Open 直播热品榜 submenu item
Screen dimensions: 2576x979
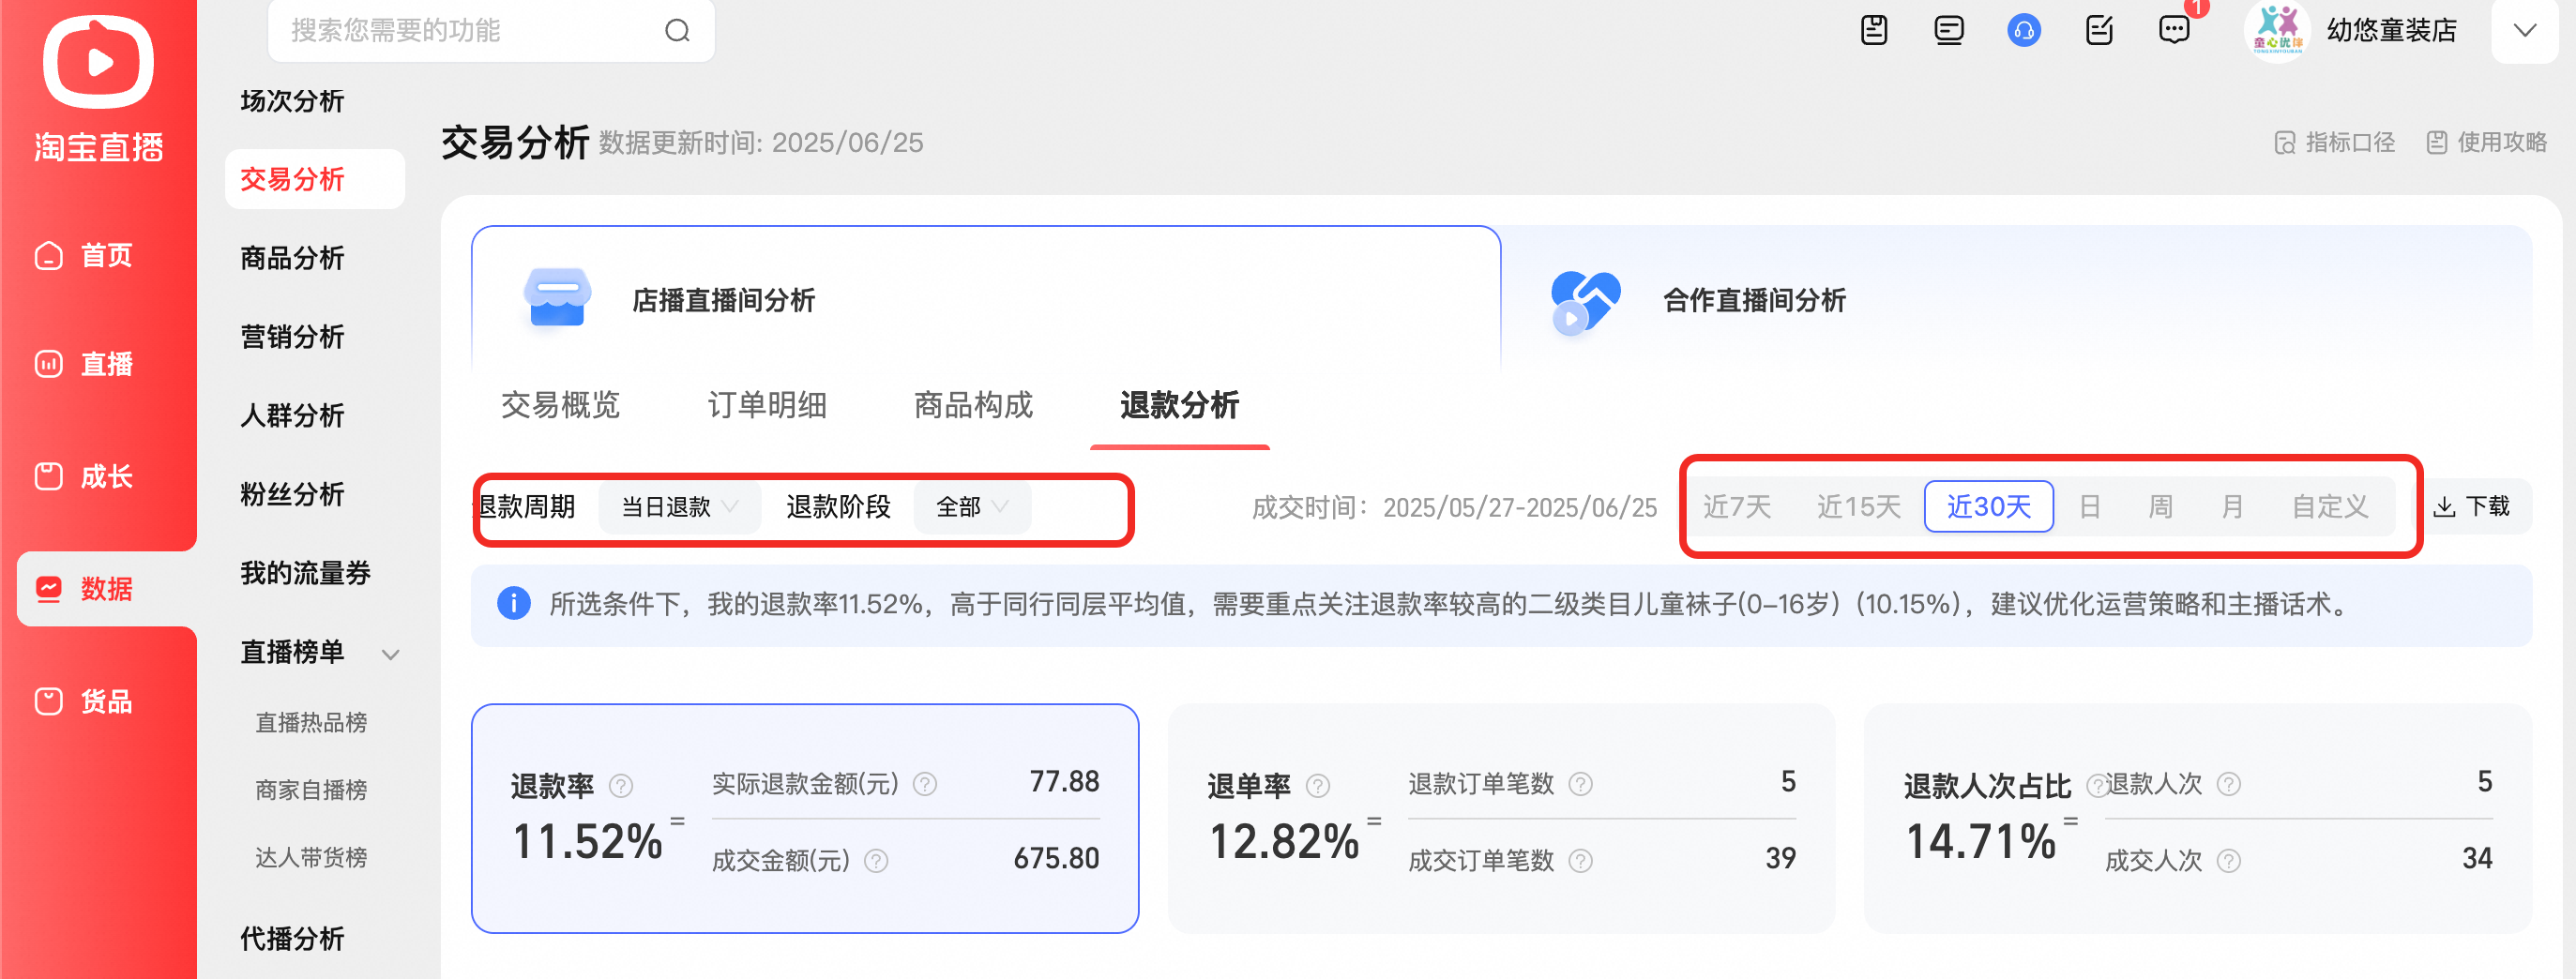click(x=311, y=723)
